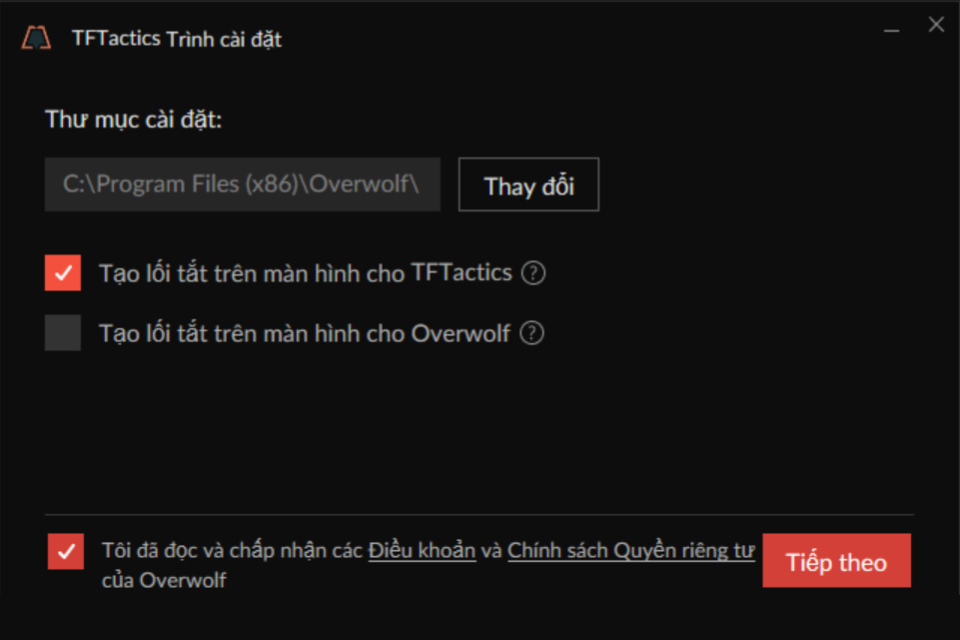Minimize the installer window

click(891, 30)
